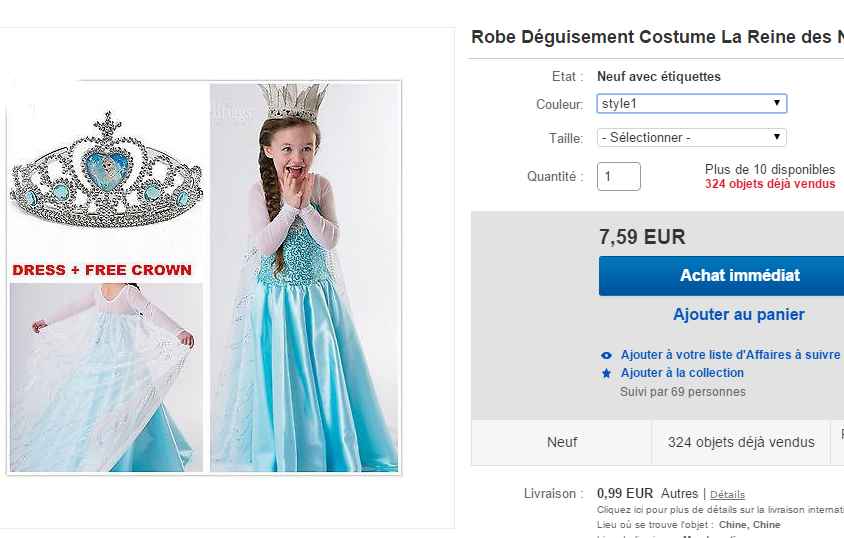This screenshot has height=538, width=844.
Task: Open the Couleur dropdown showing style1
Action: (x=691, y=103)
